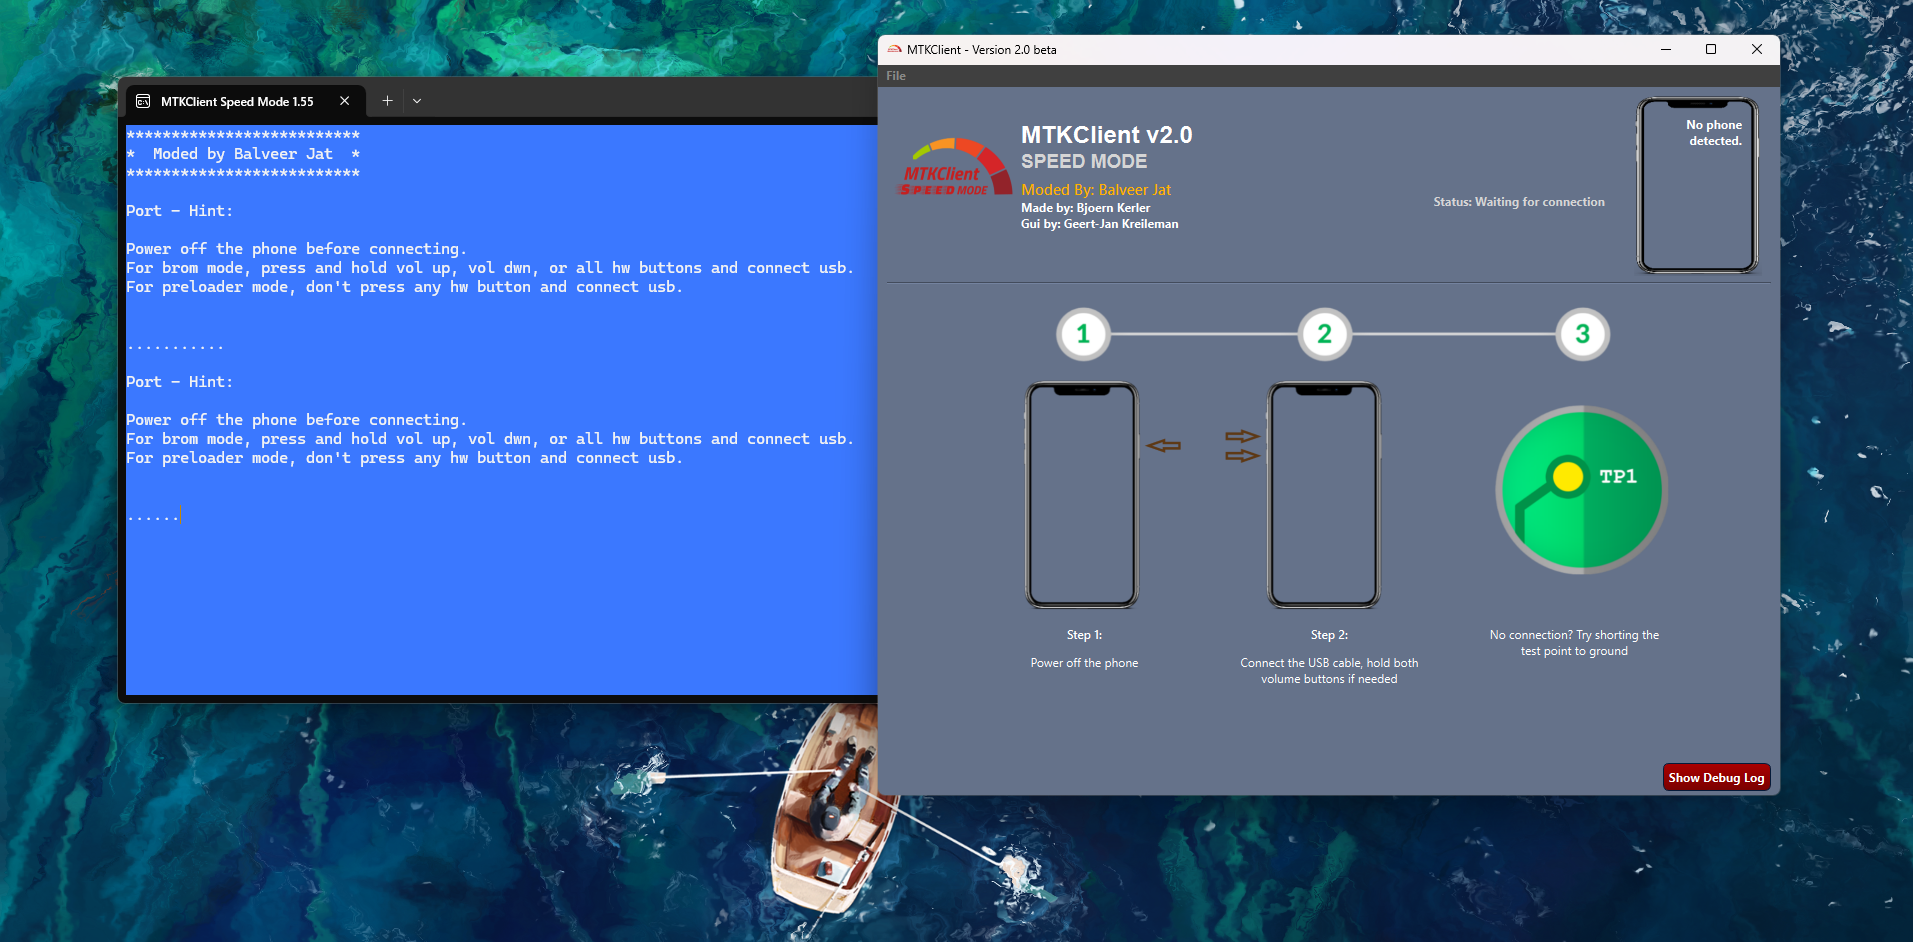The height and width of the screenshot is (942, 1913).
Task: Click the step 2 numbered circle
Action: click(1324, 334)
